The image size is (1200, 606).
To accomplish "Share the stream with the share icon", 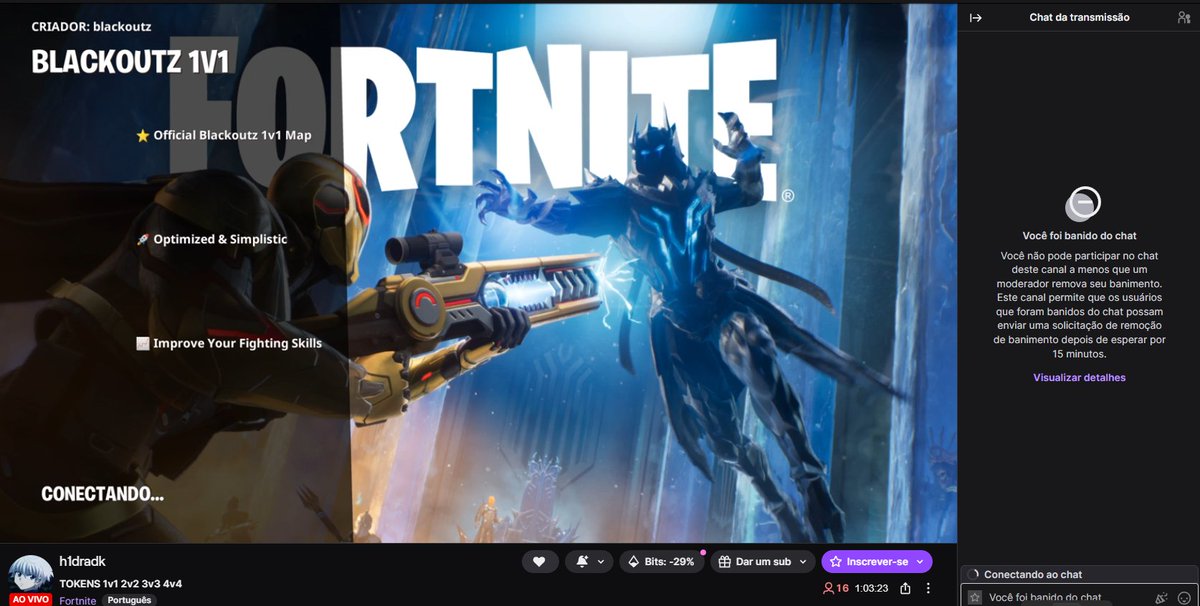I will click(x=905, y=588).
